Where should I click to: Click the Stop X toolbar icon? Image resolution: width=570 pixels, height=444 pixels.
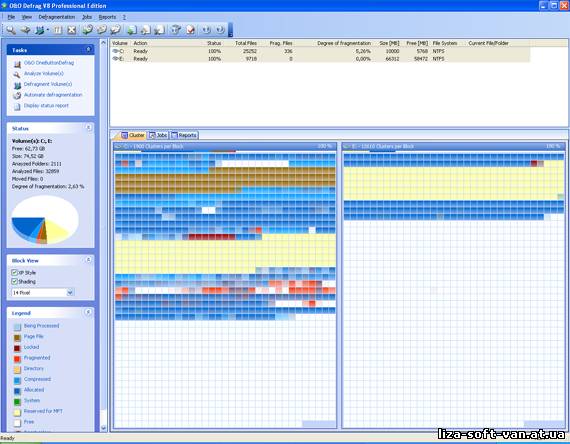[x=72, y=30]
